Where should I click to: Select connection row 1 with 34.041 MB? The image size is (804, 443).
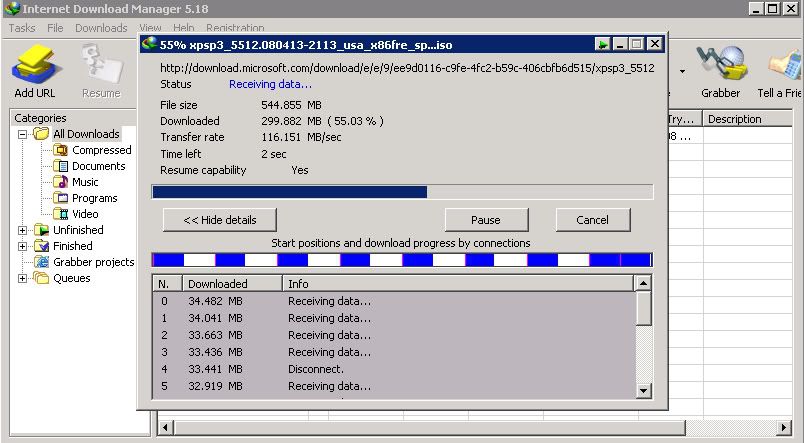(394, 318)
